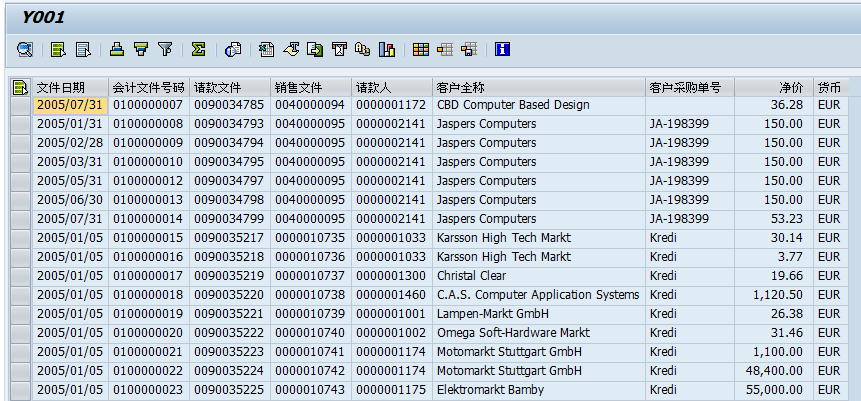
Task: Send the list to a mail recipient
Action: tap(339, 49)
